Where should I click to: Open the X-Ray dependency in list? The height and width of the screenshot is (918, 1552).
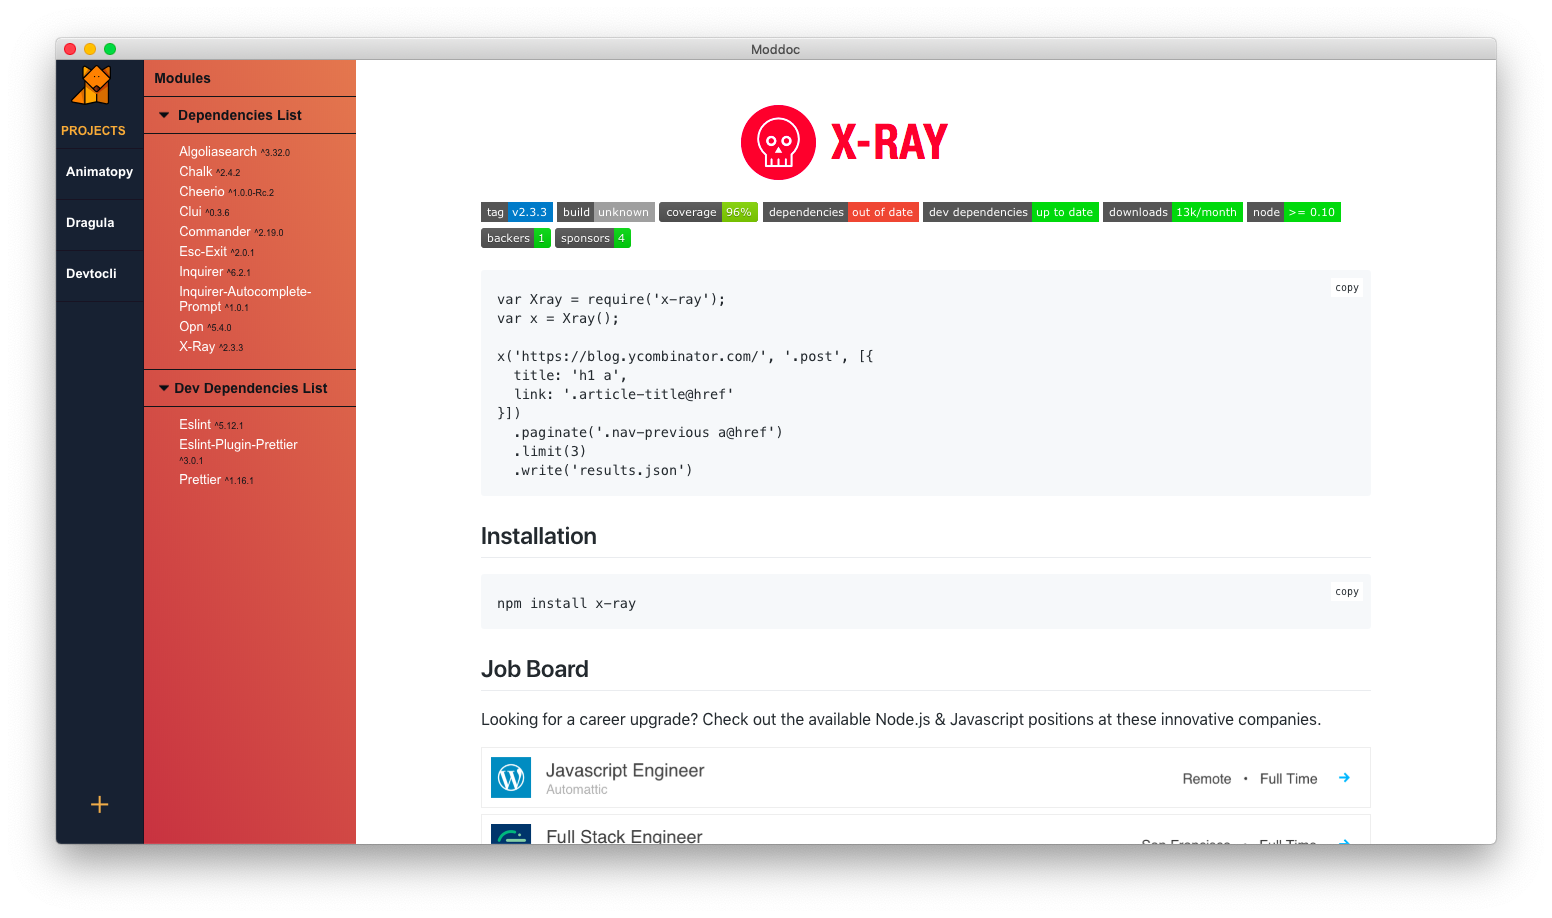point(211,347)
